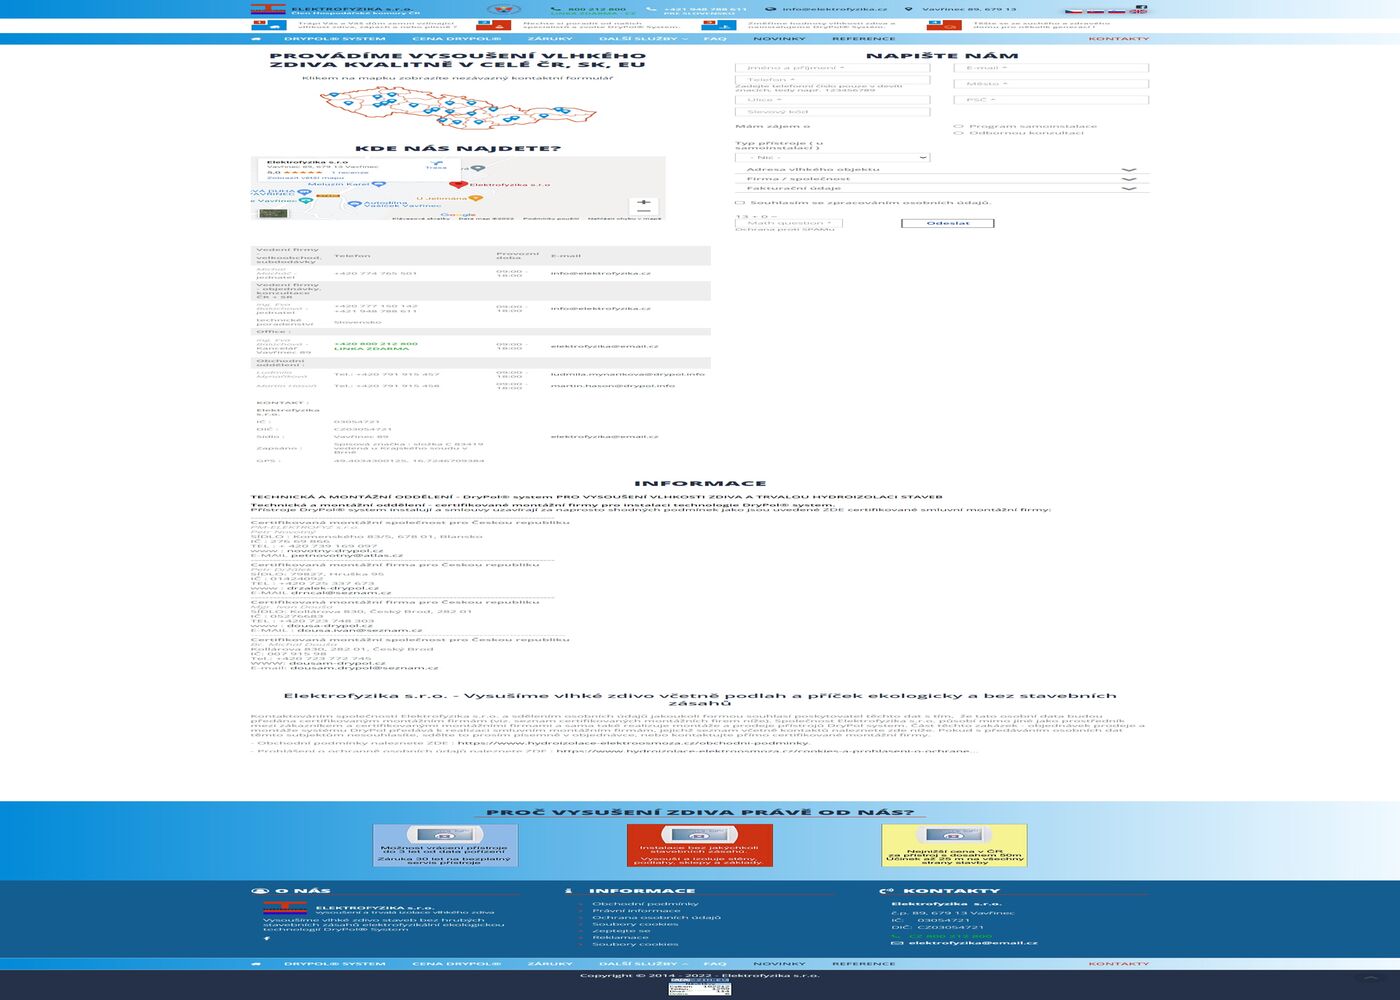This screenshot has width=1400, height=1000.
Task: Open Novinky in the top menu
Action: tap(779, 39)
